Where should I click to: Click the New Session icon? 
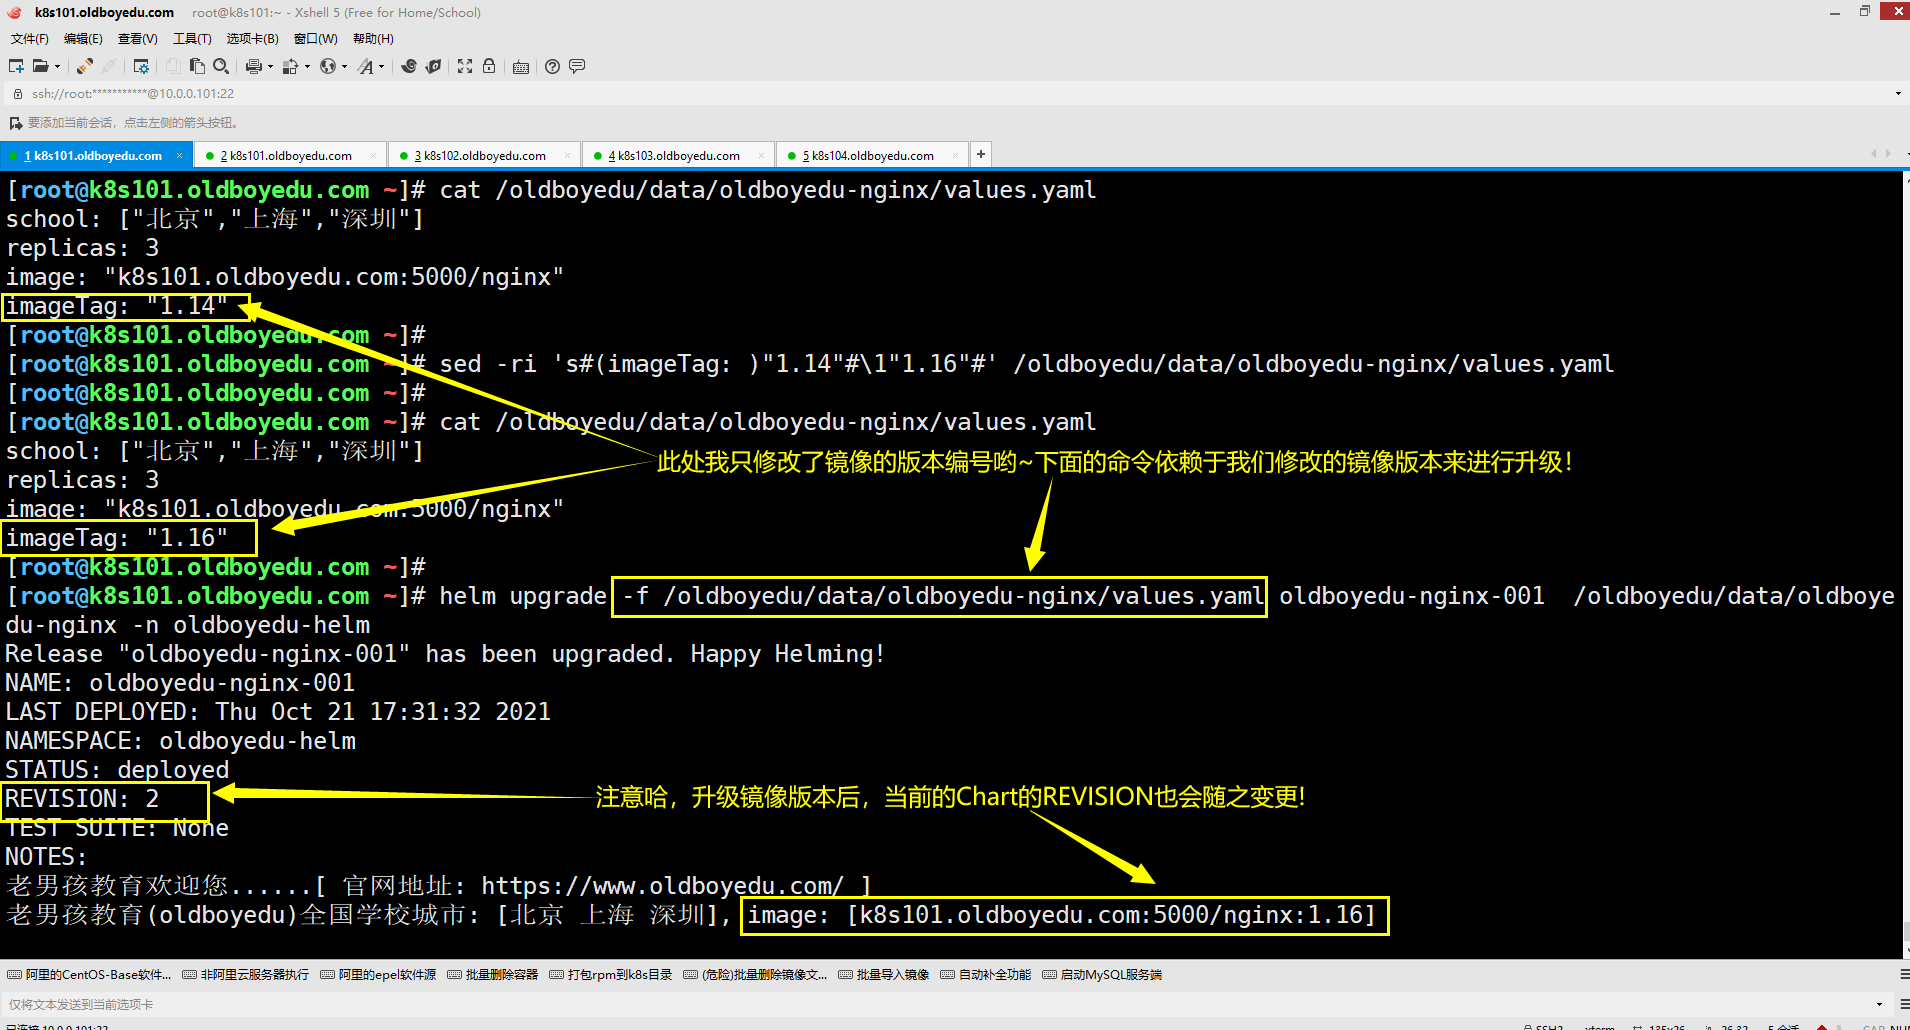(16, 66)
